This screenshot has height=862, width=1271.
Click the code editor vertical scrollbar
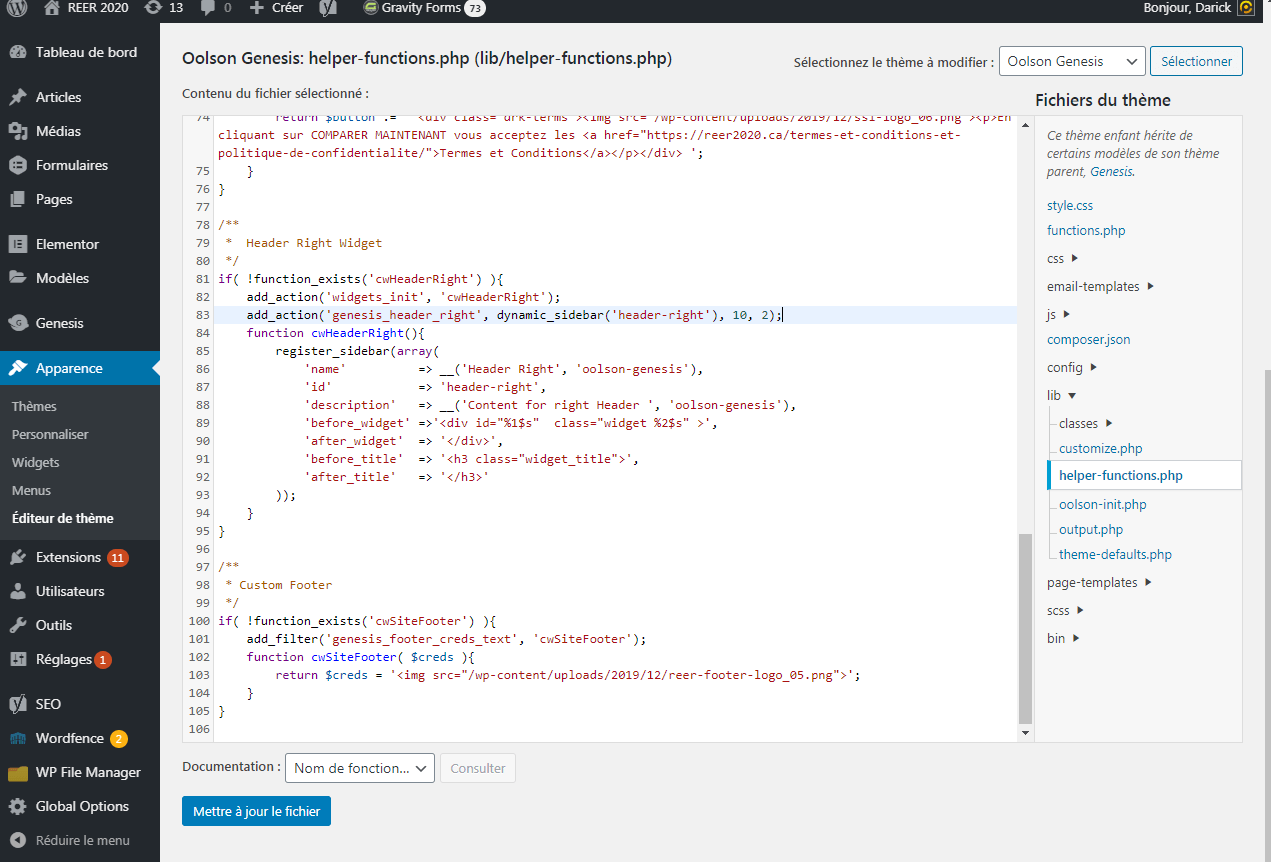pos(1024,628)
